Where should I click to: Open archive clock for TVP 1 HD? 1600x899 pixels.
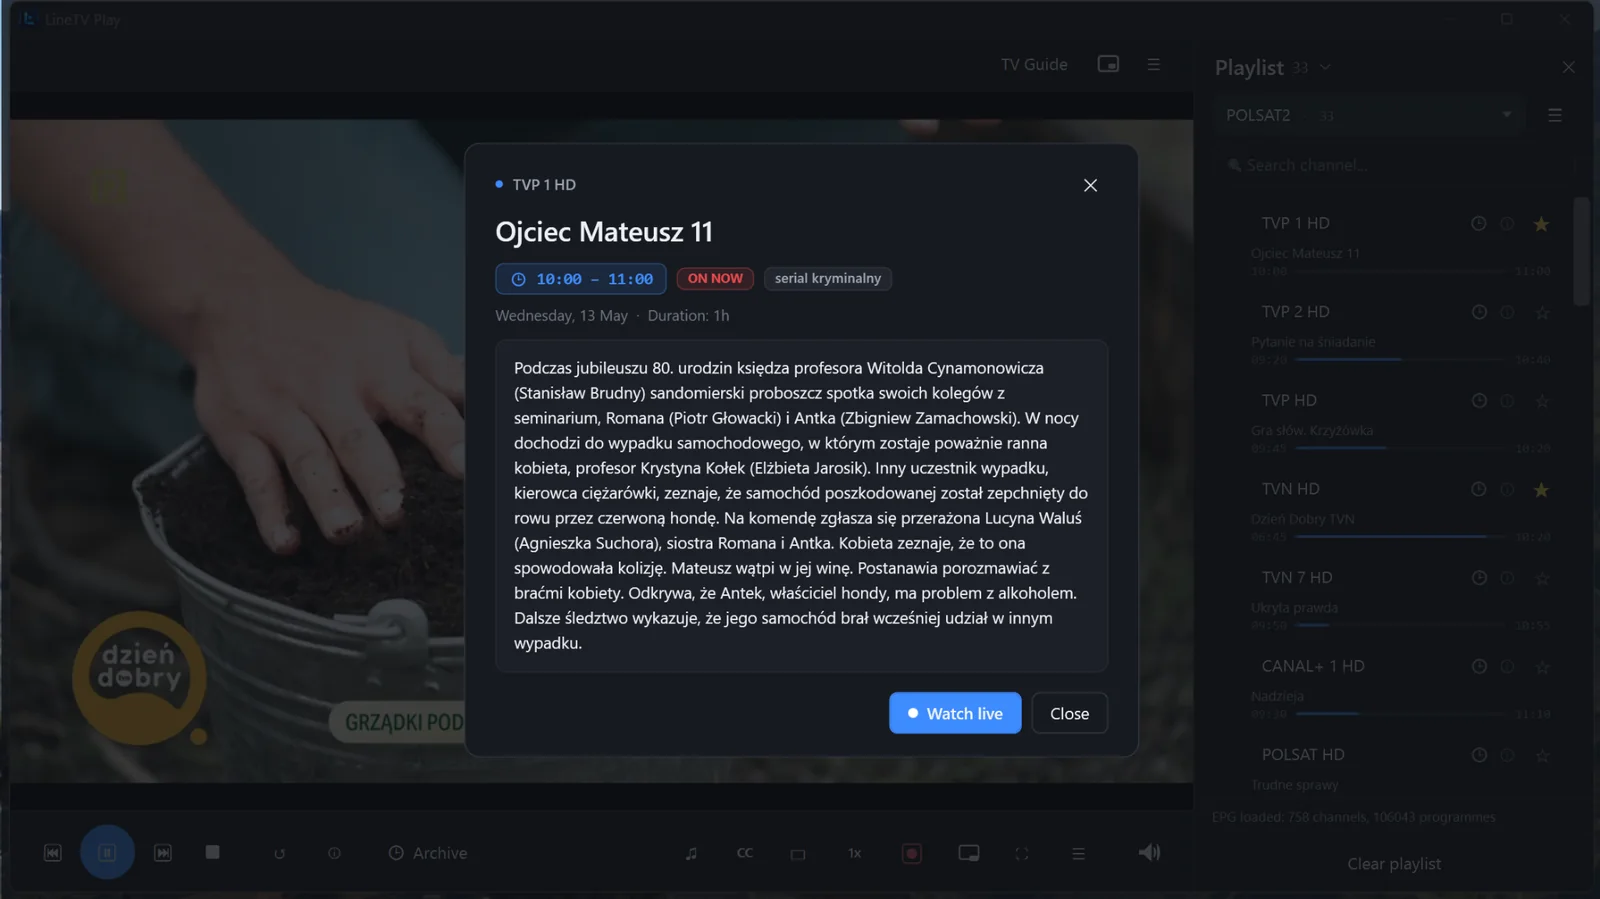(x=1478, y=224)
